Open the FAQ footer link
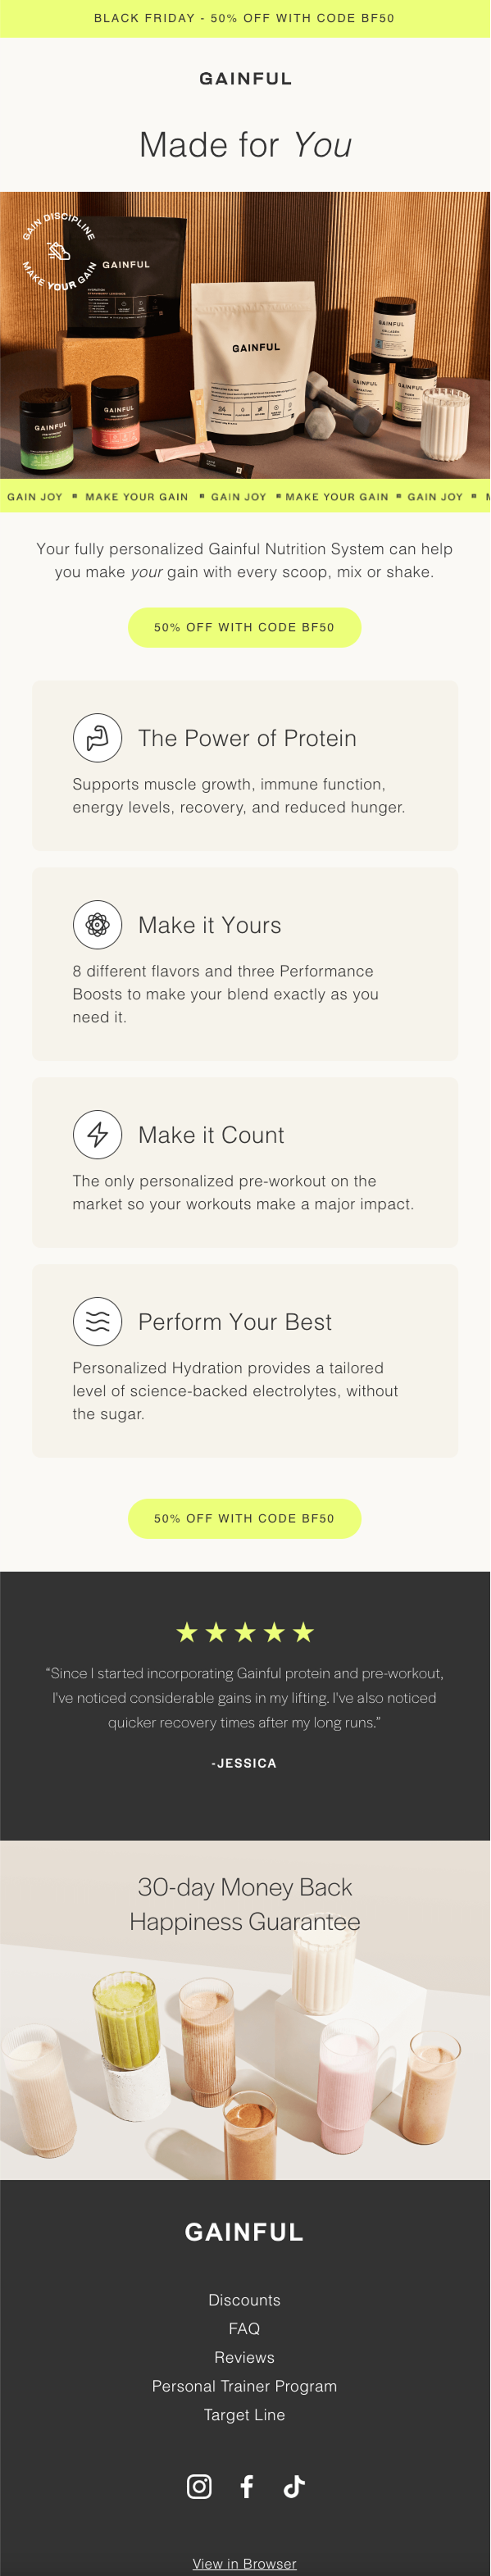491x2576 pixels. 244,2329
